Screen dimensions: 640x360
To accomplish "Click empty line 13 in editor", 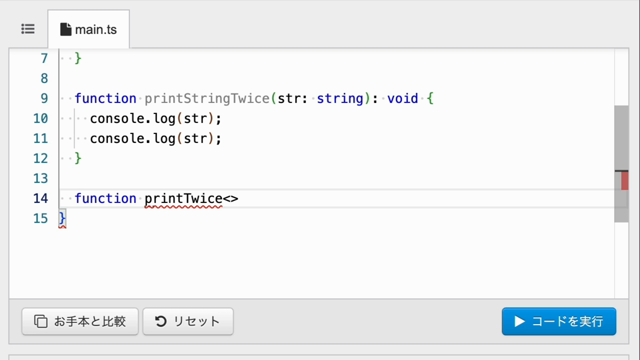I will (335, 178).
